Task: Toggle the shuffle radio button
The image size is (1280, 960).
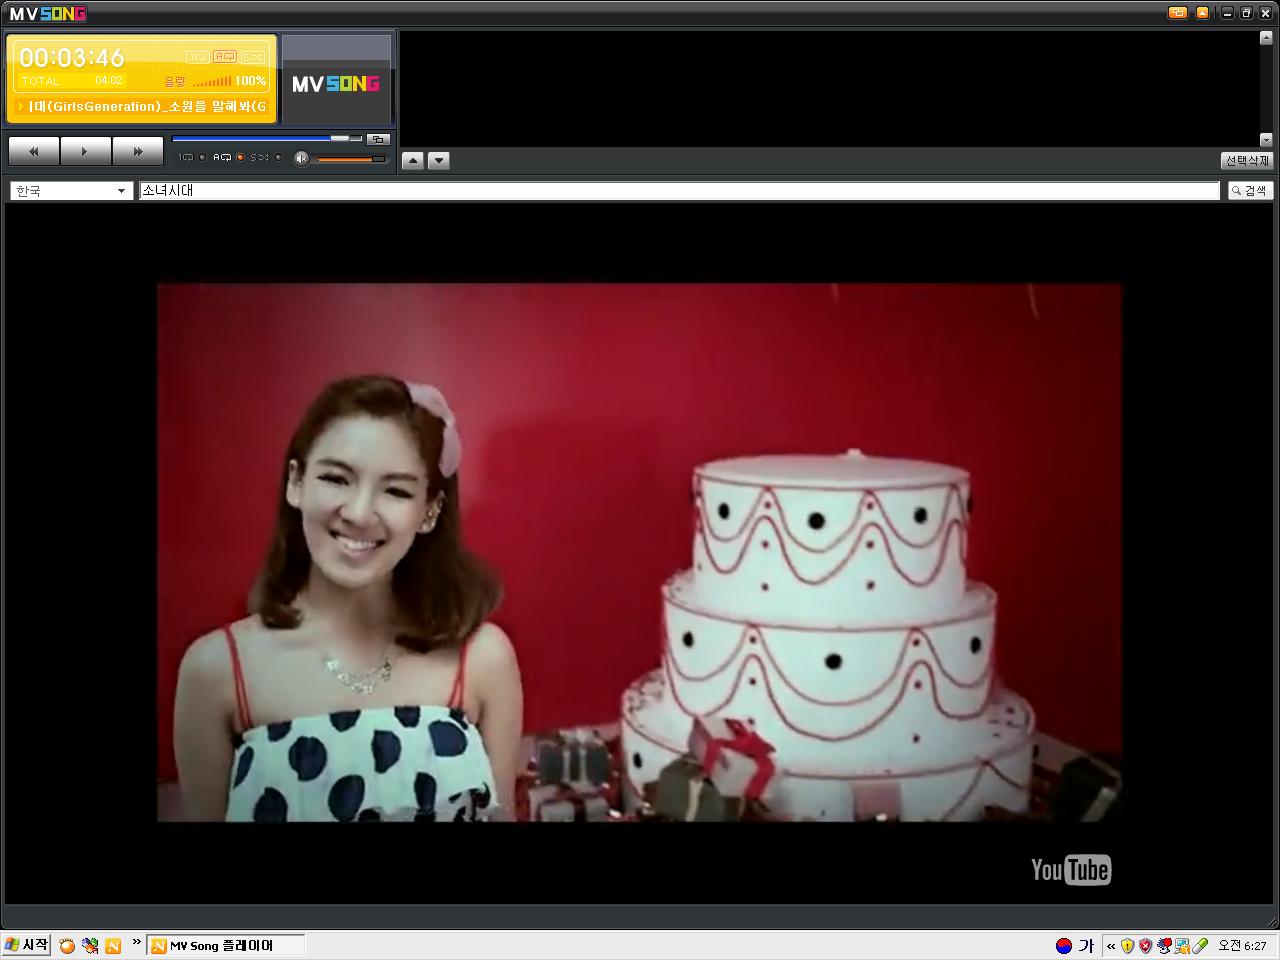Action: tap(278, 157)
